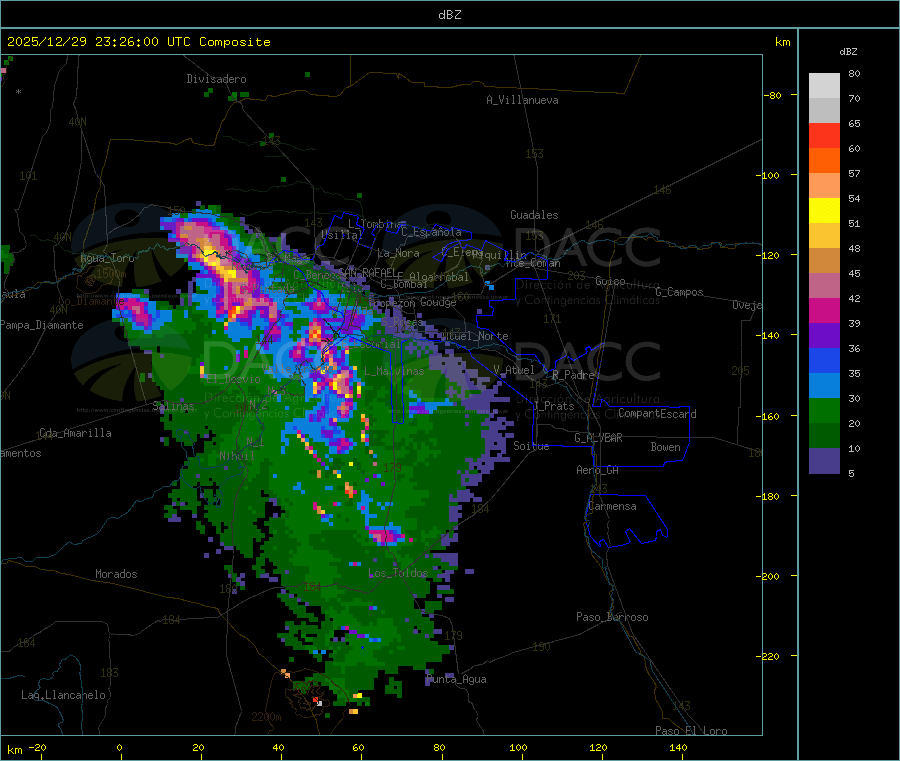900x761 pixels.
Task: Select the 'Soitue' map label
Action: [x=531, y=446]
